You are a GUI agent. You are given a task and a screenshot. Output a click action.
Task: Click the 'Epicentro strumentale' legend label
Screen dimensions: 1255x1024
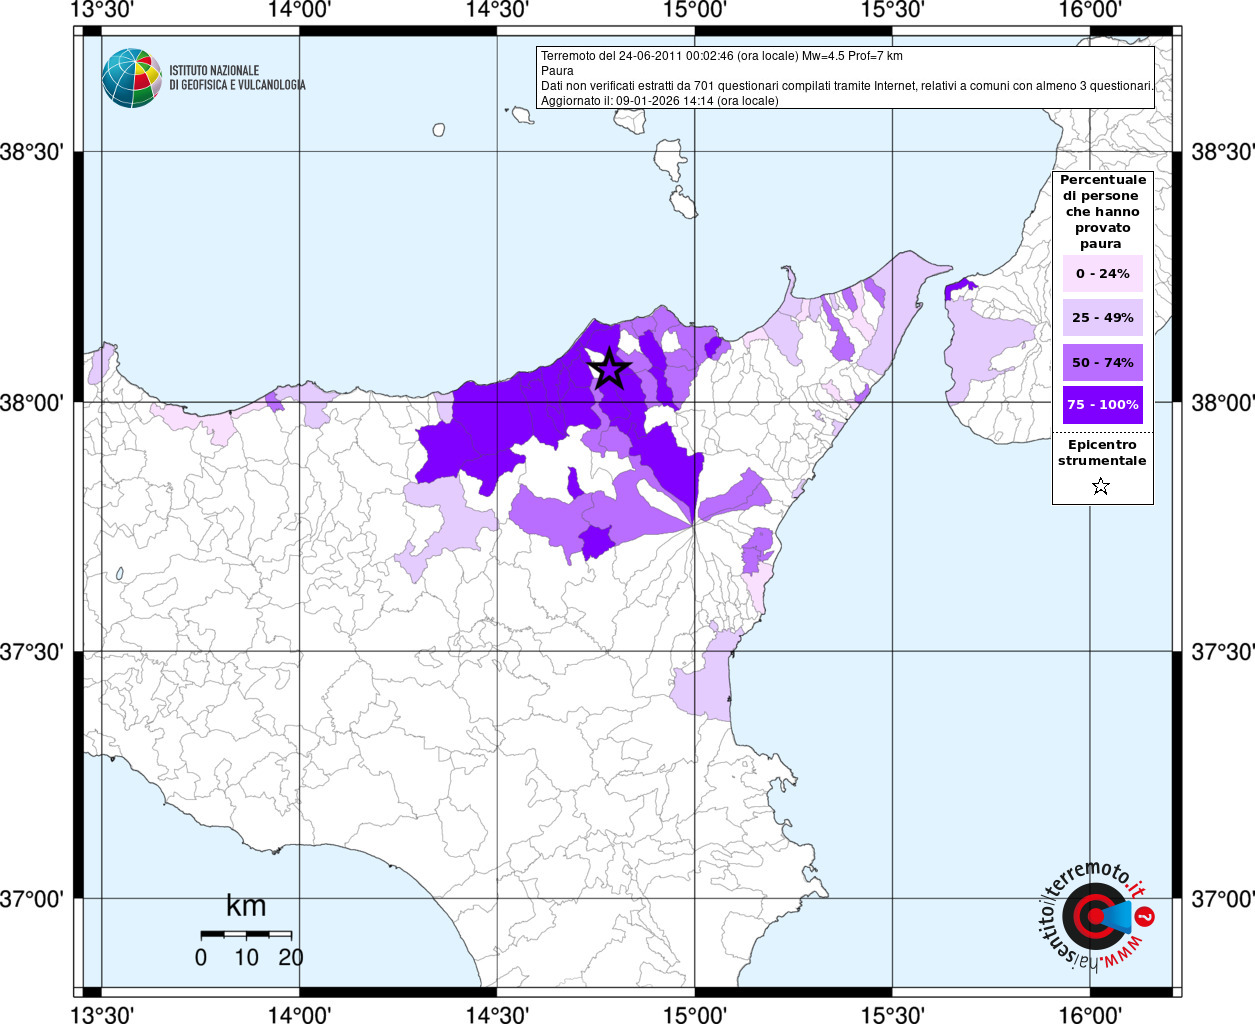[1102, 453]
